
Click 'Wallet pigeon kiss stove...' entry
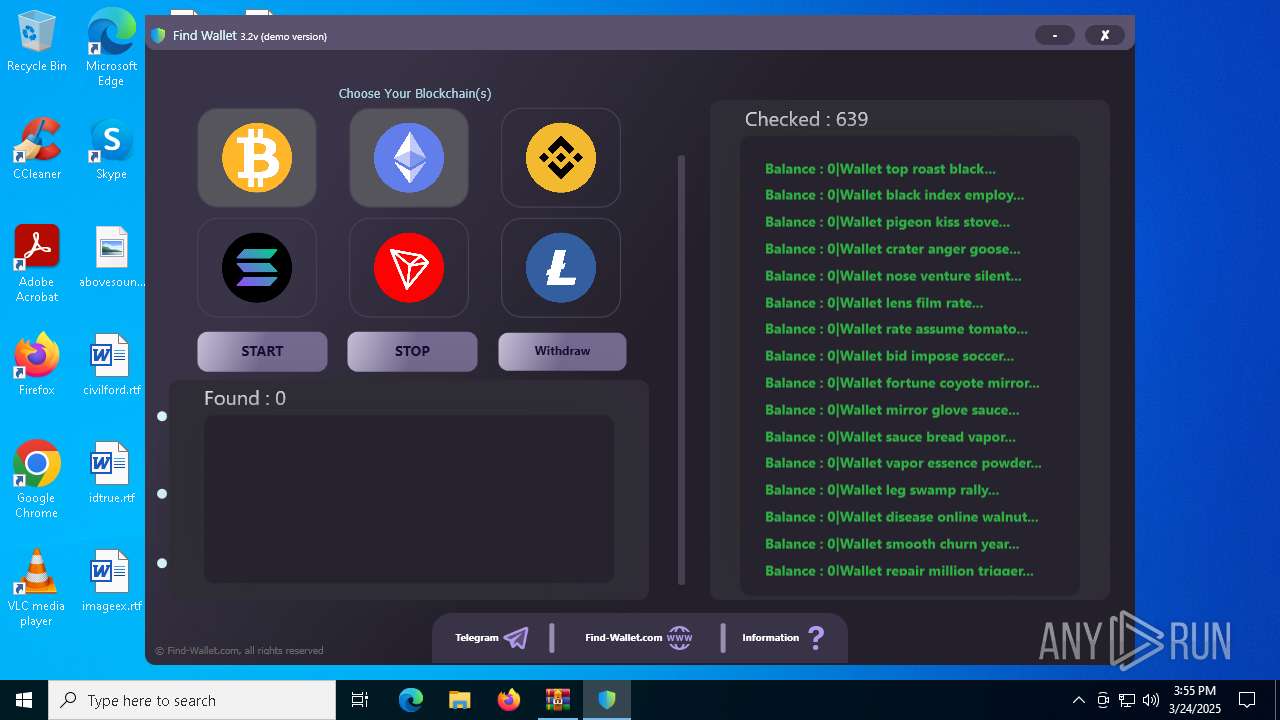coord(887,222)
